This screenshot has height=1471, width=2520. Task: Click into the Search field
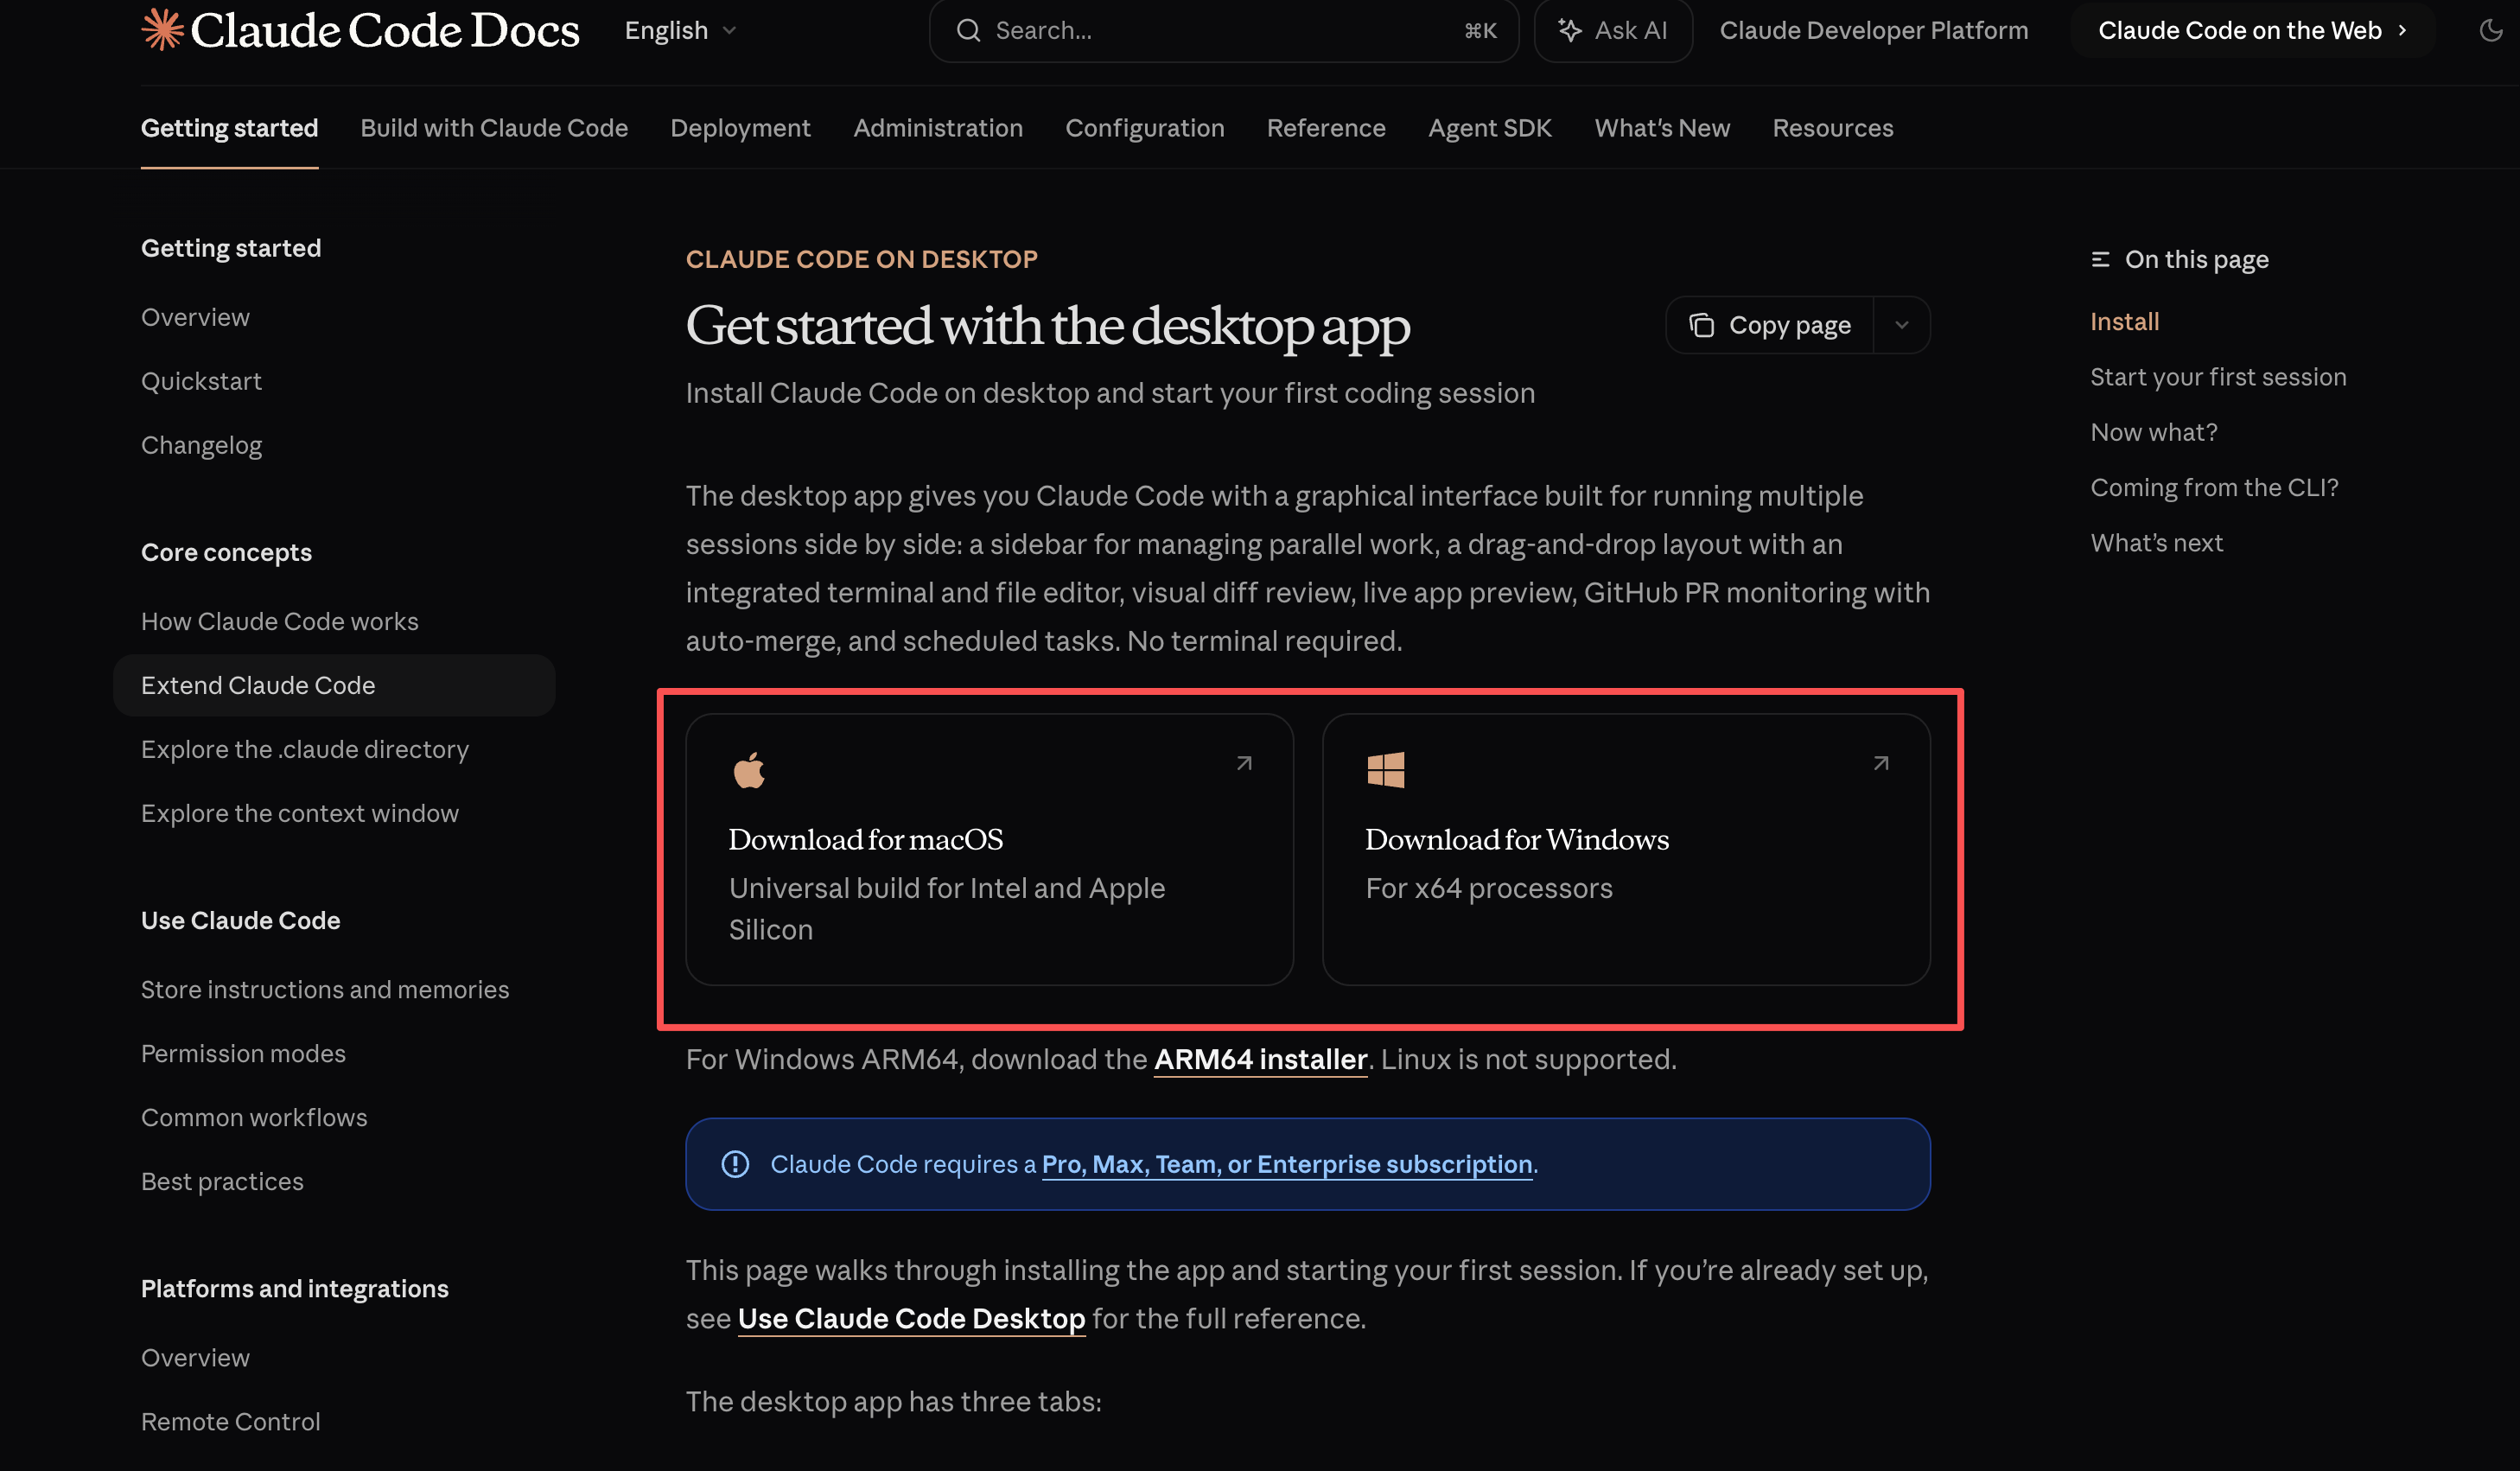tap(1224, 31)
